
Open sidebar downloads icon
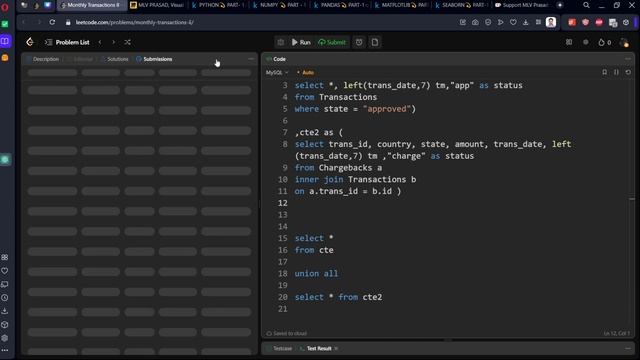pyautogui.click(x=5, y=311)
